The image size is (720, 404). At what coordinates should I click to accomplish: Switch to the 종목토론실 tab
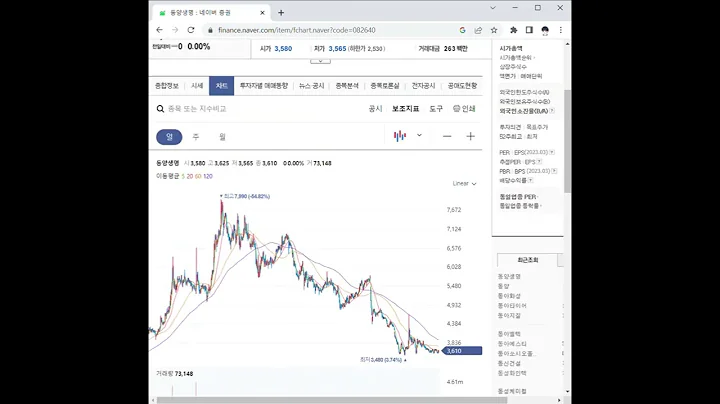click(x=385, y=86)
